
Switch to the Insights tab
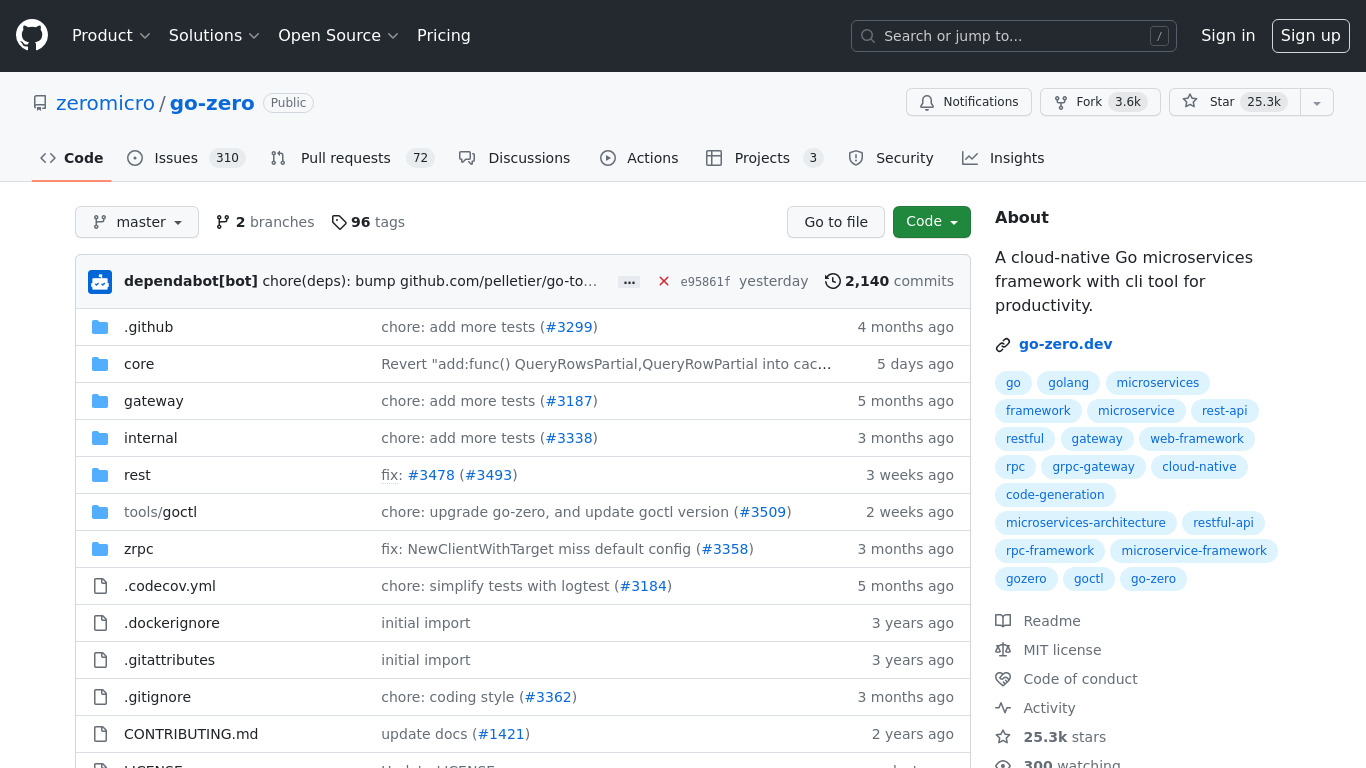[x=1003, y=158]
